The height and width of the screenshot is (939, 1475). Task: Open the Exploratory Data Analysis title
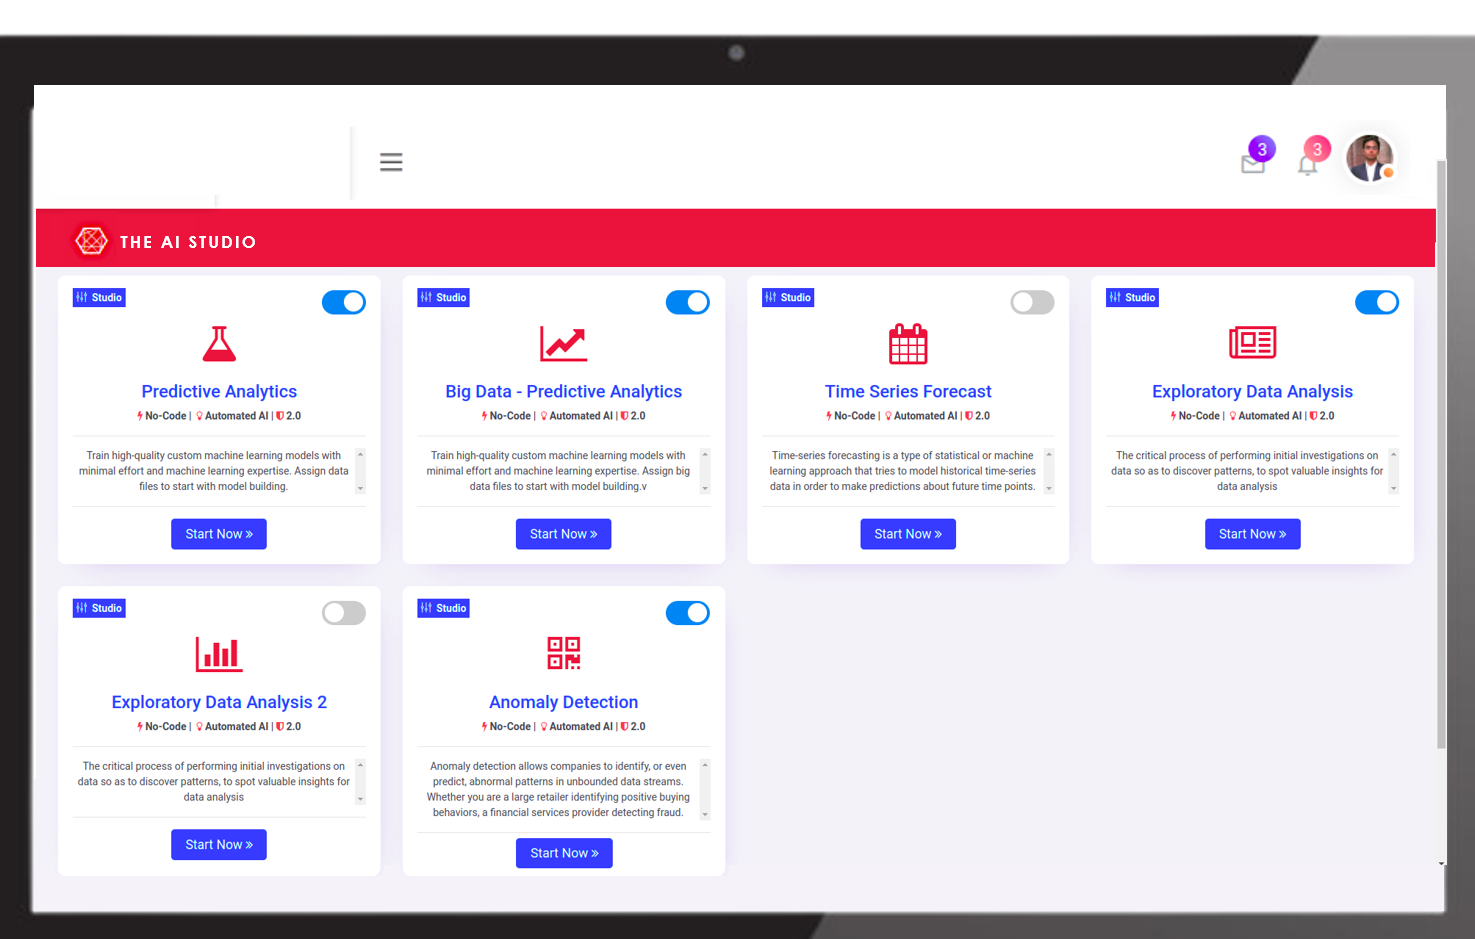(1252, 392)
